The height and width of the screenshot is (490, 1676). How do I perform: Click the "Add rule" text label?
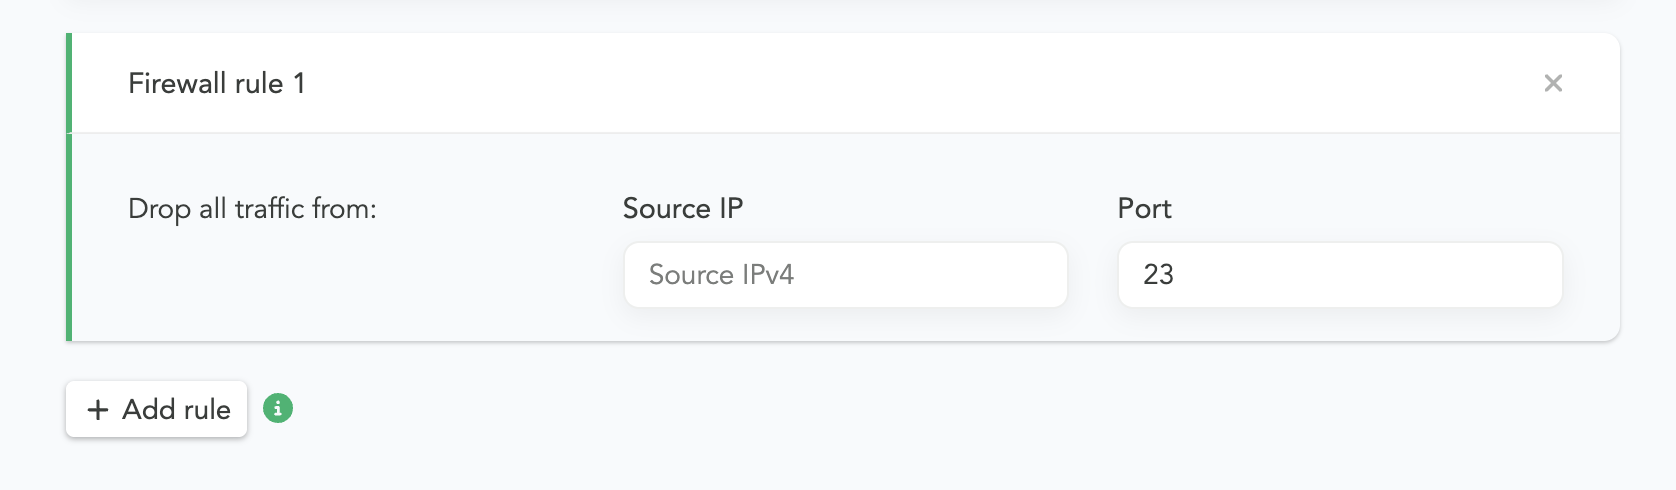(176, 410)
